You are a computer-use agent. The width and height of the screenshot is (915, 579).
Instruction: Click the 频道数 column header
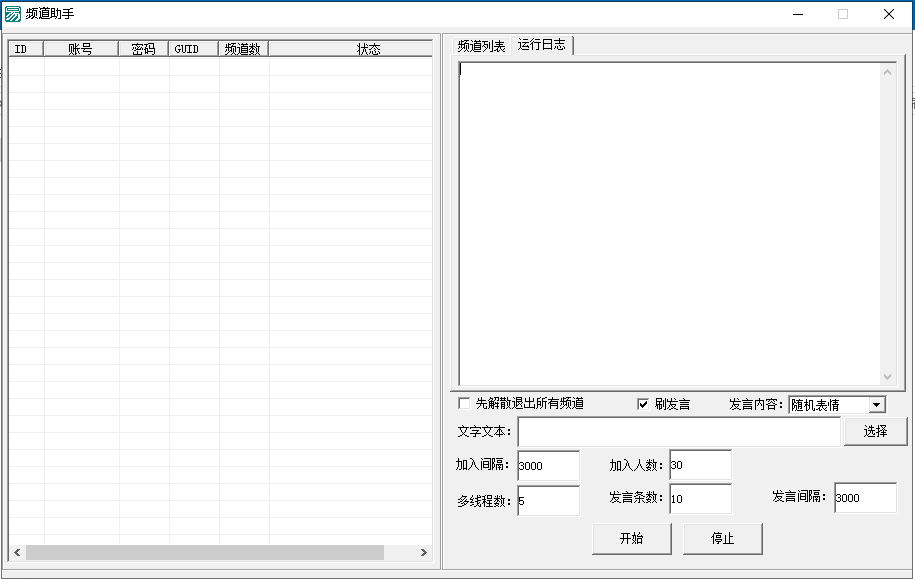(243, 49)
